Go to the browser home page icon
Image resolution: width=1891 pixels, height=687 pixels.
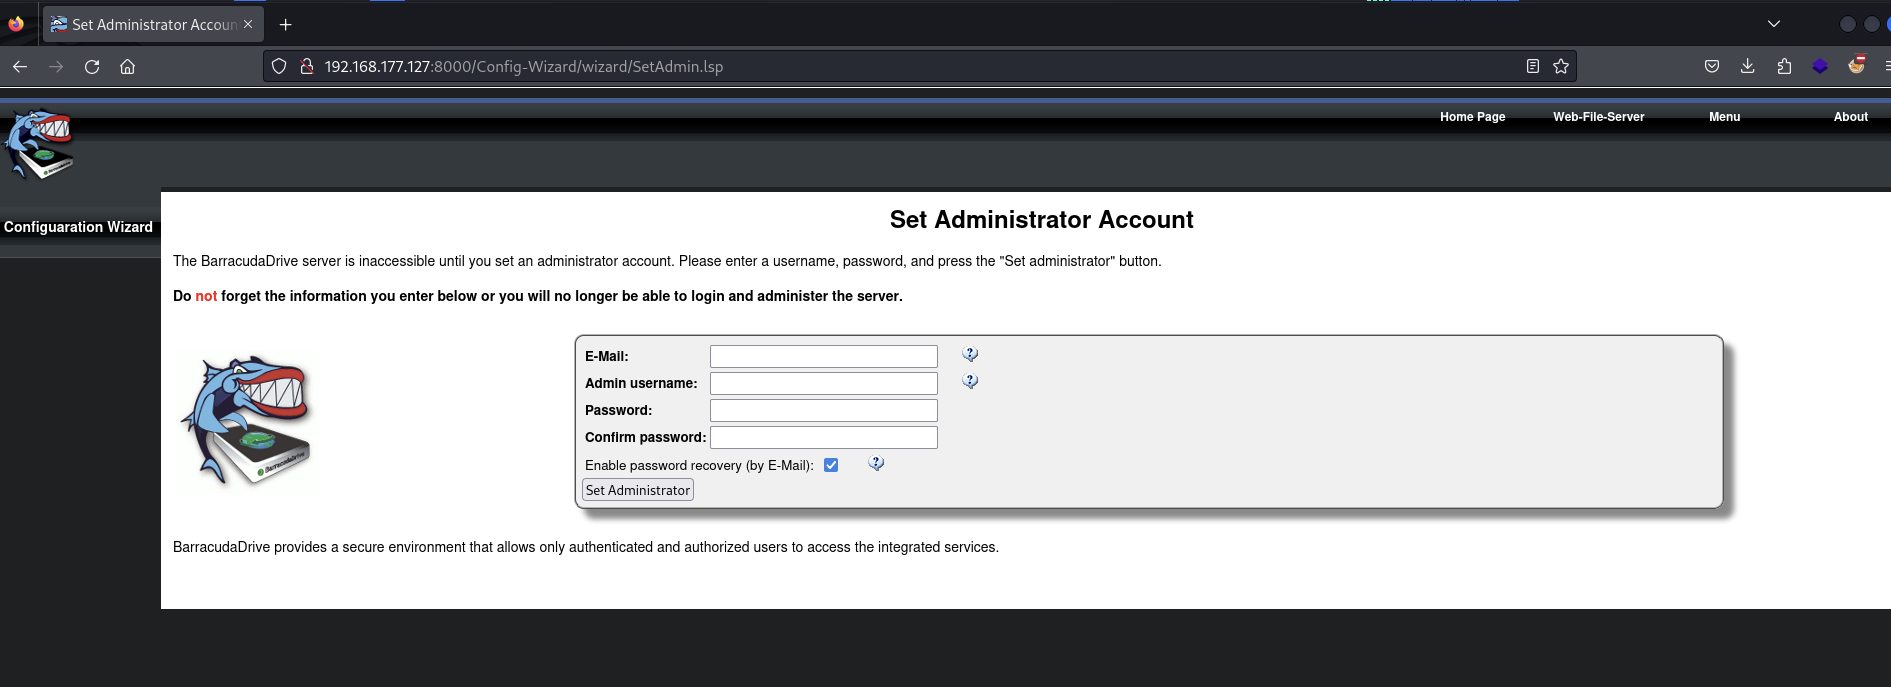tap(127, 67)
